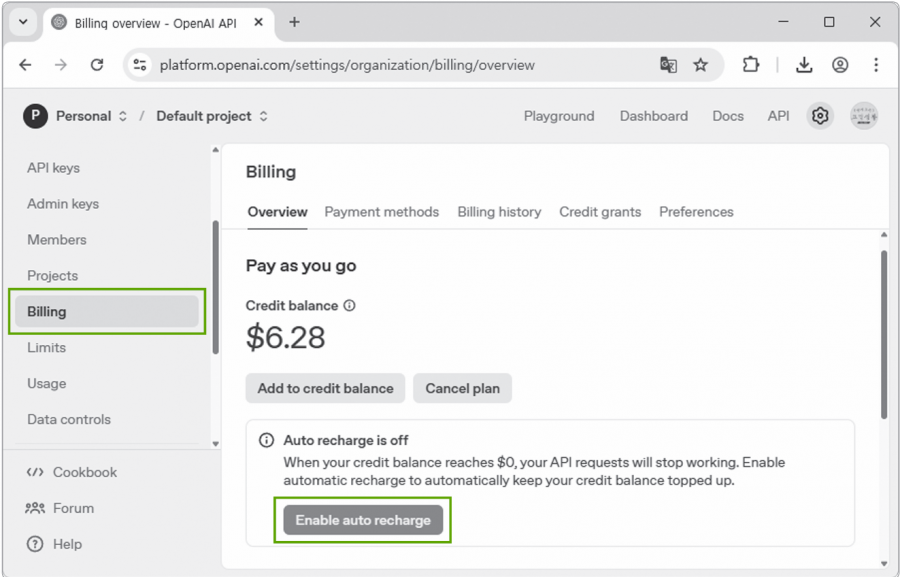Viewport: 900px width, 577px height.
Task: Go to Playground
Action: pos(558,116)
